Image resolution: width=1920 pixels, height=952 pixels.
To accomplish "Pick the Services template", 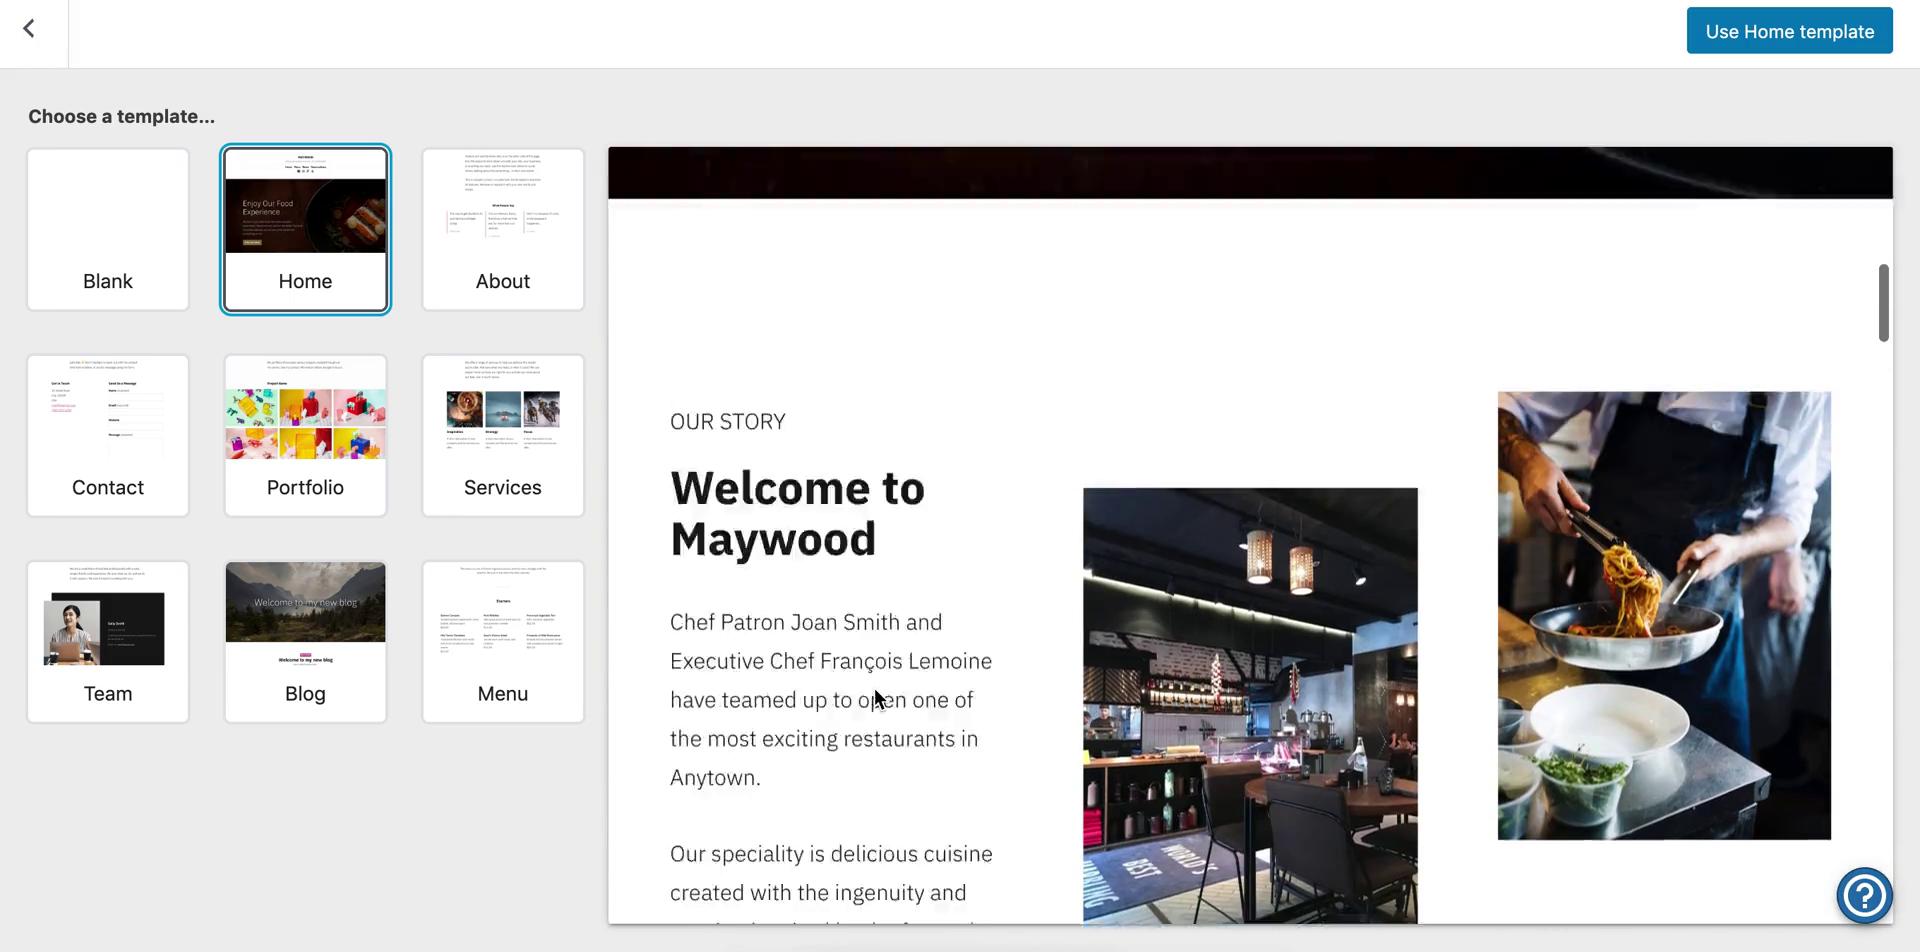I will (x=502, y=435).
